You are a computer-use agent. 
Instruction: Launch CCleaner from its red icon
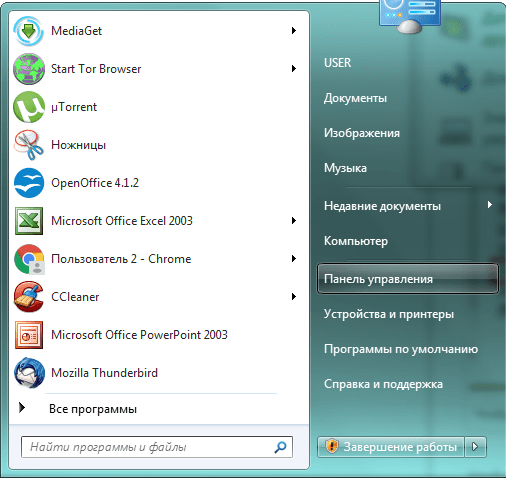29,297
